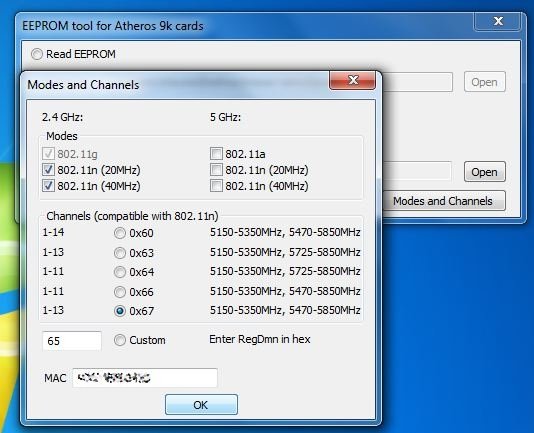Click '5150-5350MHz, 5470-5850MHz' beside 0x60
This screenshot has width=534, height=433.
click(285, 232)
